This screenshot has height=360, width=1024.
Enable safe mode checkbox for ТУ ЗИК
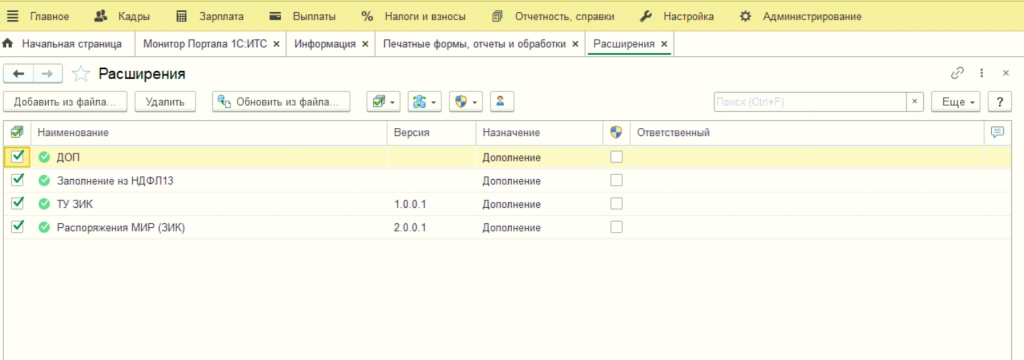tap(616, 204)
